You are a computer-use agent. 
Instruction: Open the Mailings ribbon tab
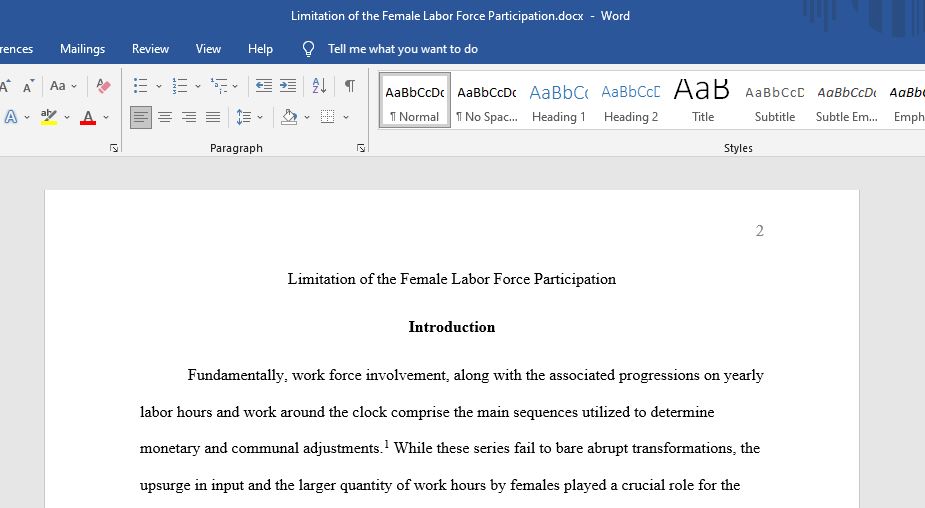click(83, 49)
